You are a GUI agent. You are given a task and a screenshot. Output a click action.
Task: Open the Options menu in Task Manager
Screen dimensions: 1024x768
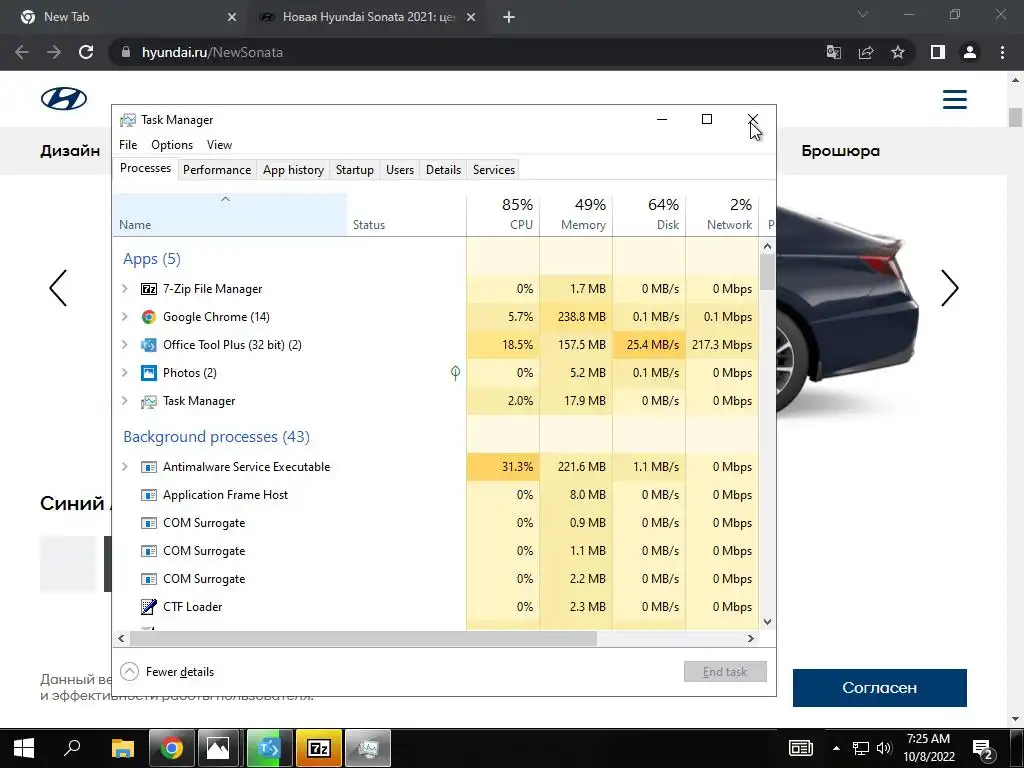click(x=172, y=145)
